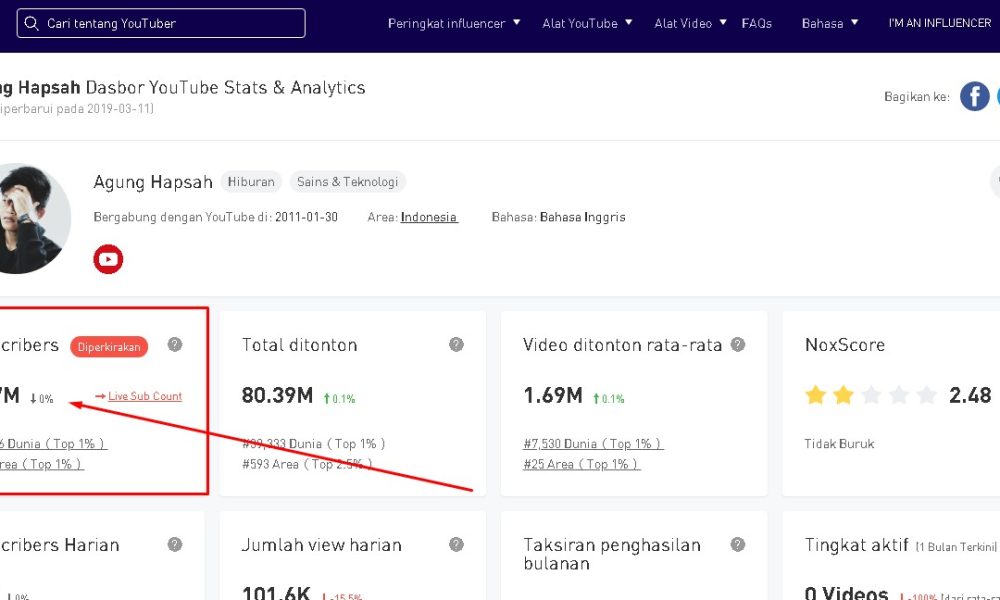Viewport: 1000px width, 600px height.
Task: Open the Live Sub Count link
Action: point(145,396)
